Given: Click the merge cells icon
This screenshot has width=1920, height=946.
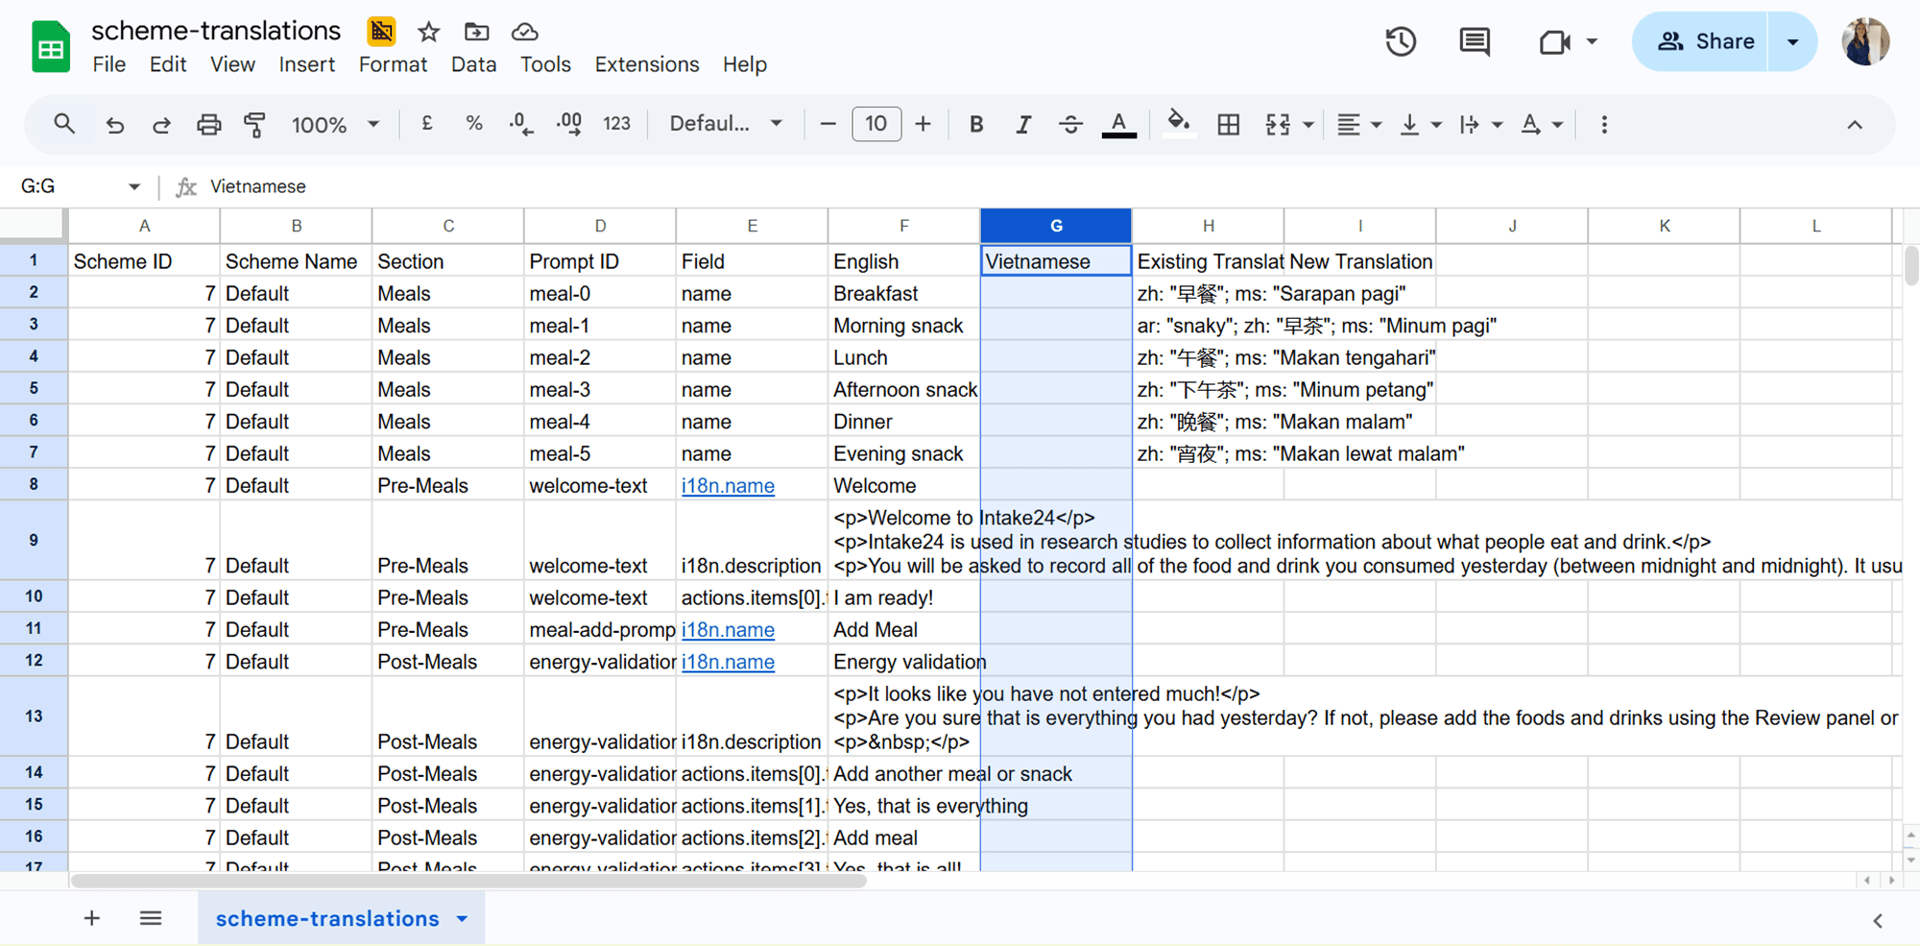Looking at the screenshot, I should pos(1277,124).
